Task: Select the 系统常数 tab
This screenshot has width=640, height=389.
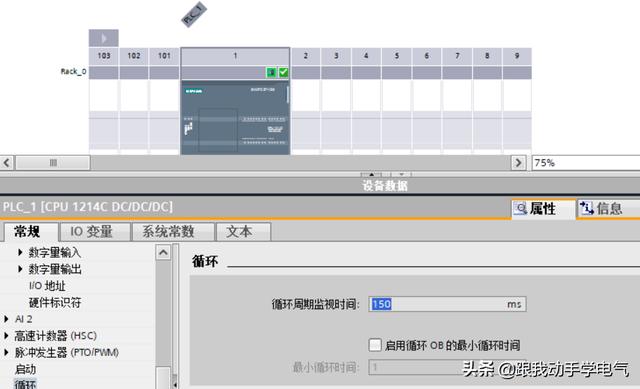Action: pos(173,232)
